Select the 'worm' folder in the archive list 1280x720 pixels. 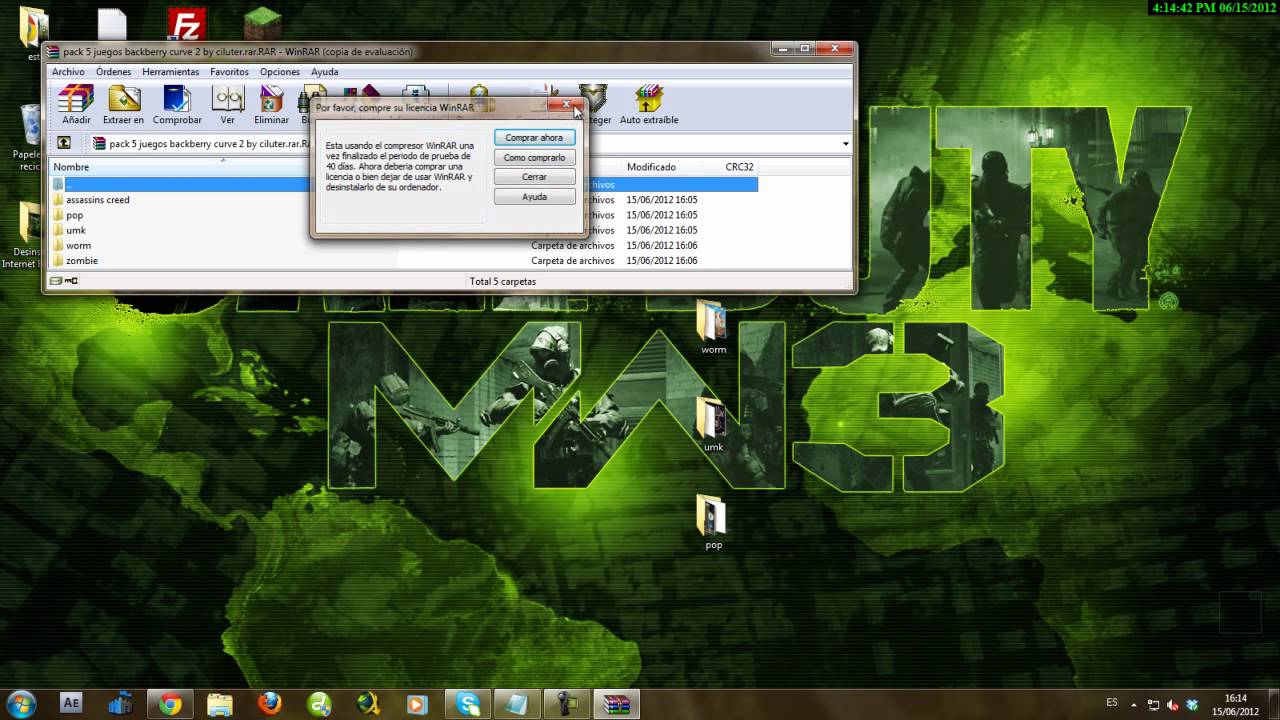coord(77,245)
